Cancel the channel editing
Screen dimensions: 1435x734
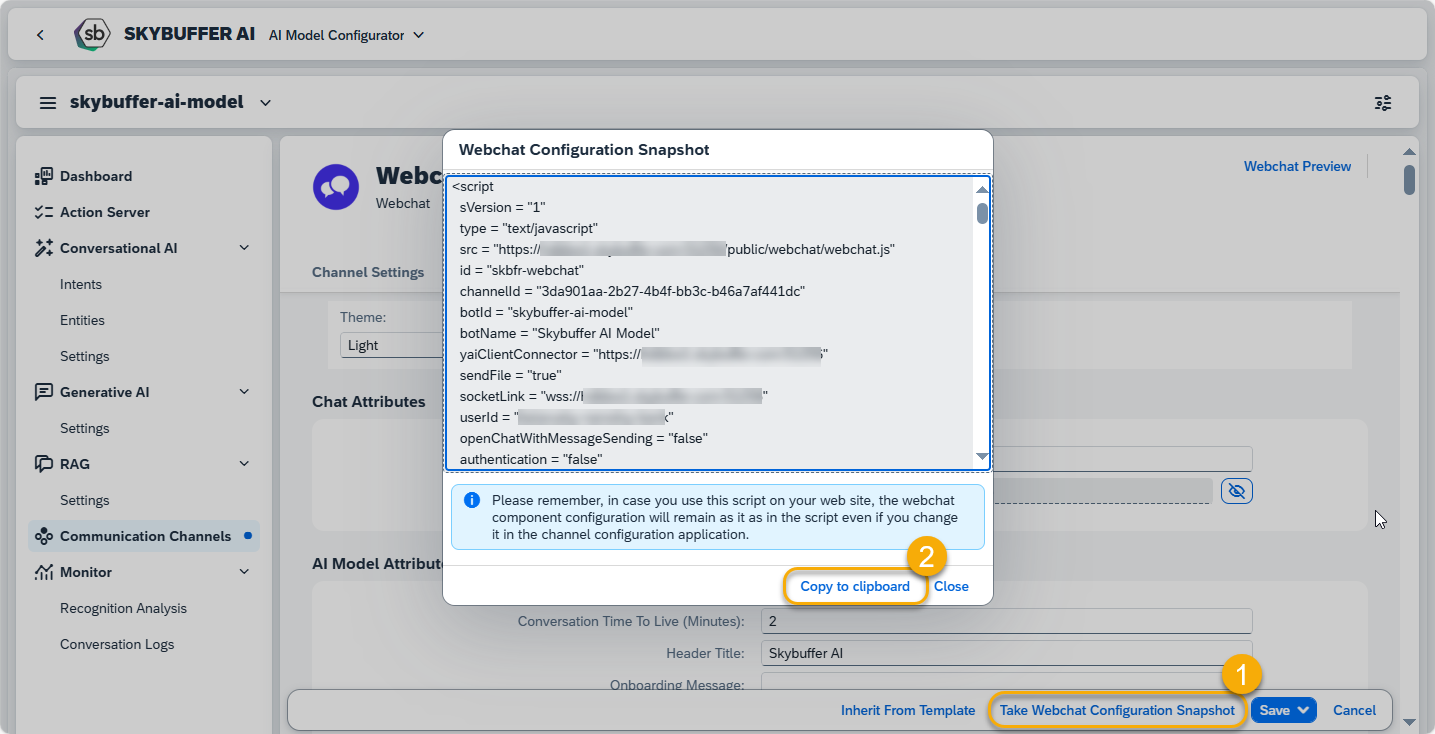pos(1354,710)
